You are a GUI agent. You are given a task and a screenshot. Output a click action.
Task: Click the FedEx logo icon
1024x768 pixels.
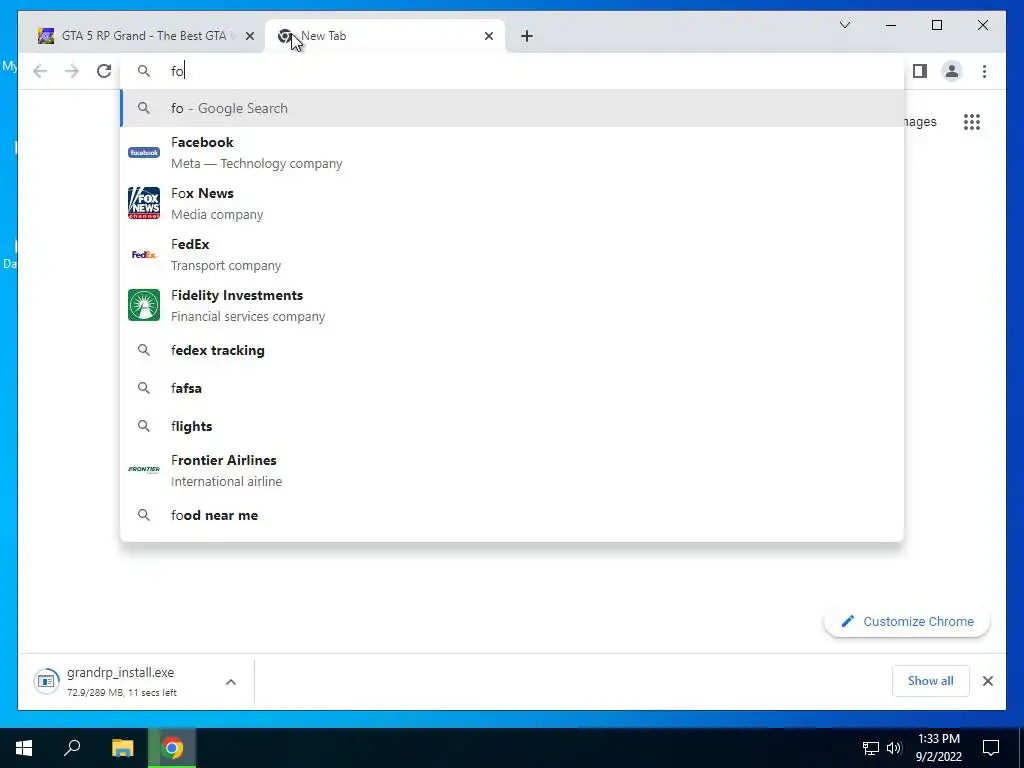[x=144, y=254]
